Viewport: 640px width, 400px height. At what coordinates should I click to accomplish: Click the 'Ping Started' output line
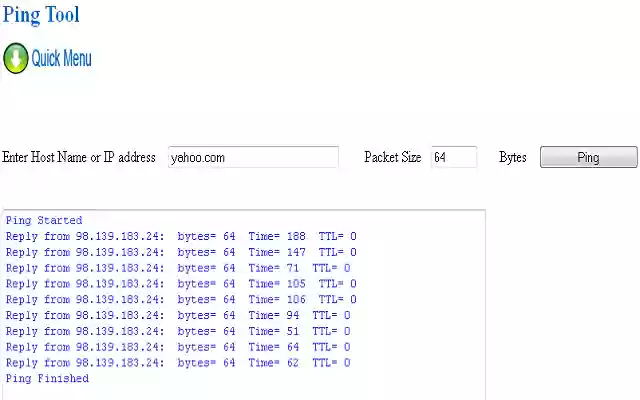pyautogui.click(x=44, y=220)
